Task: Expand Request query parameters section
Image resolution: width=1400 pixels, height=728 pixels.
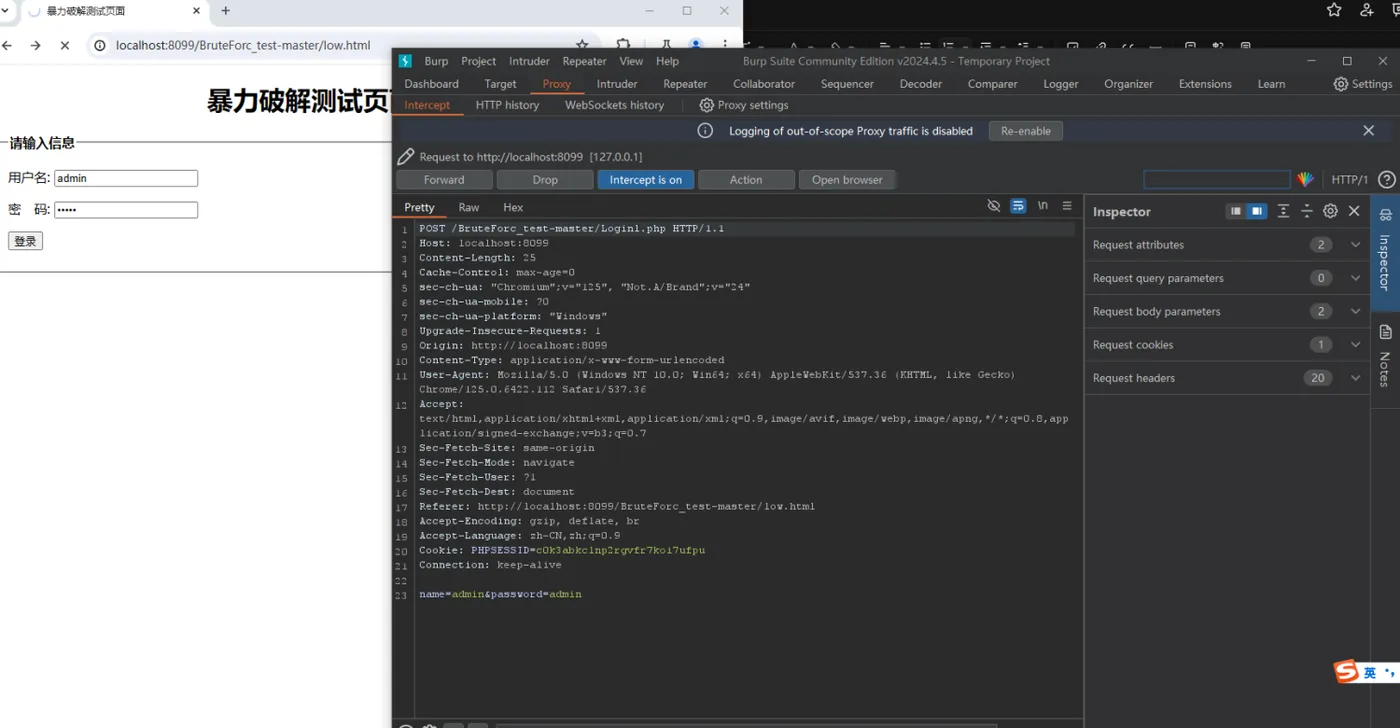Action: [x=1227, y=278]
